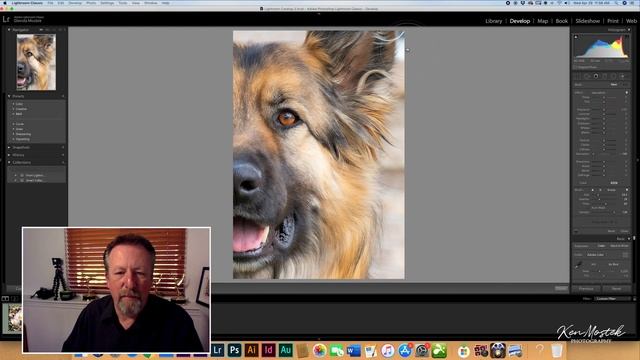
Task: Switch to the Book module
Action: click(562, 21)
